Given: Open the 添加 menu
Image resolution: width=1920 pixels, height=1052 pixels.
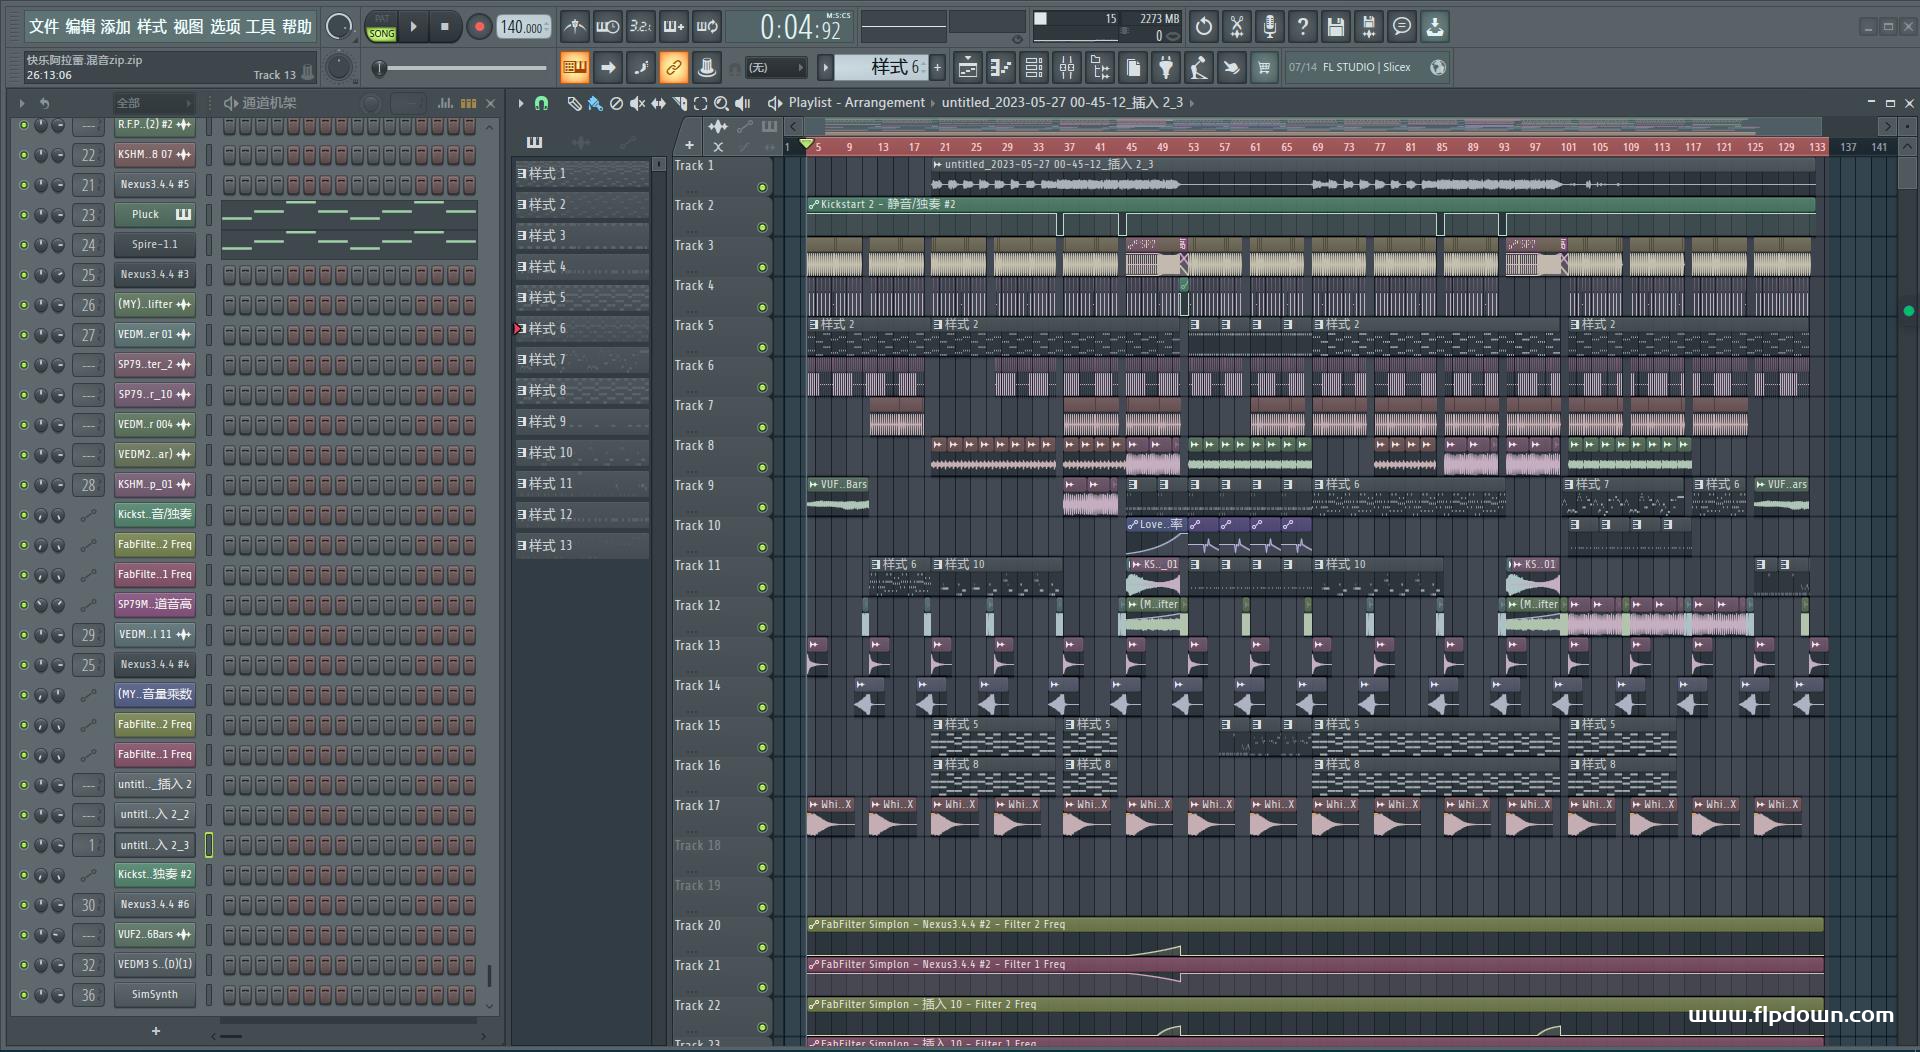Looking at the screenshot, I should (x=116, y=27).
